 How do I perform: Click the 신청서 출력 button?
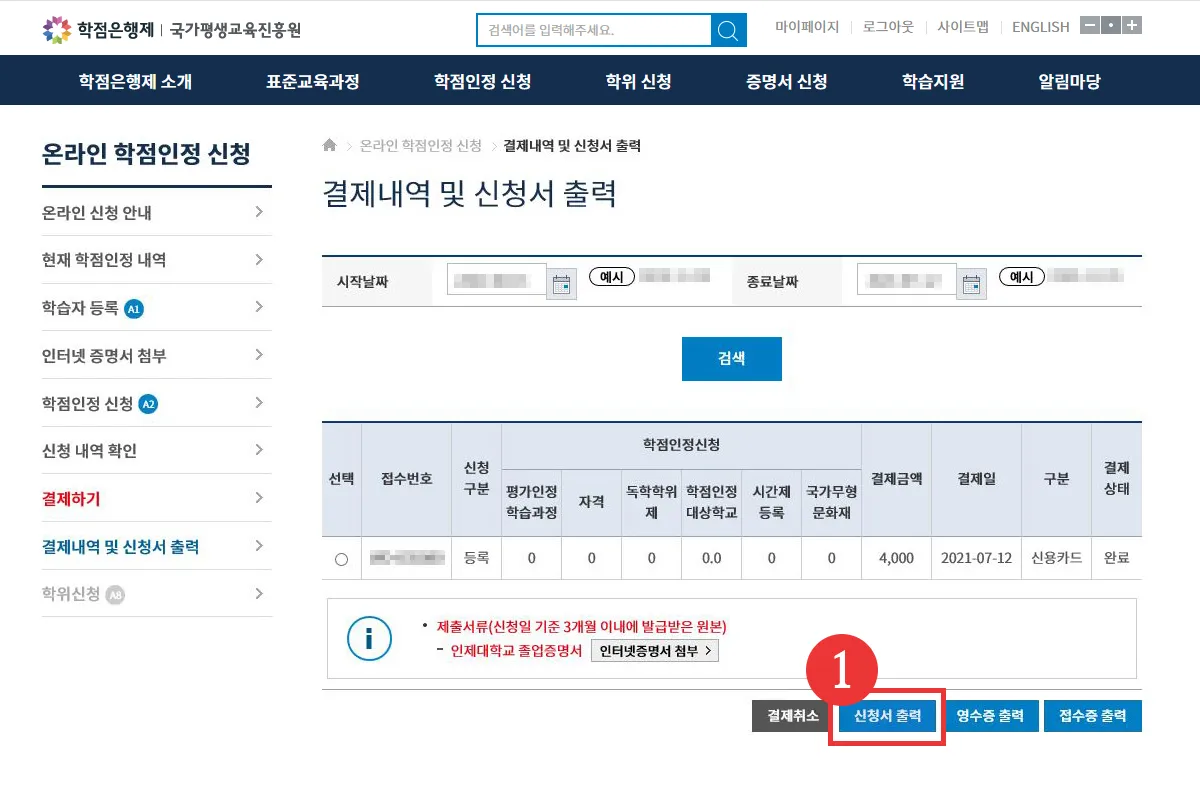point(886,715)
